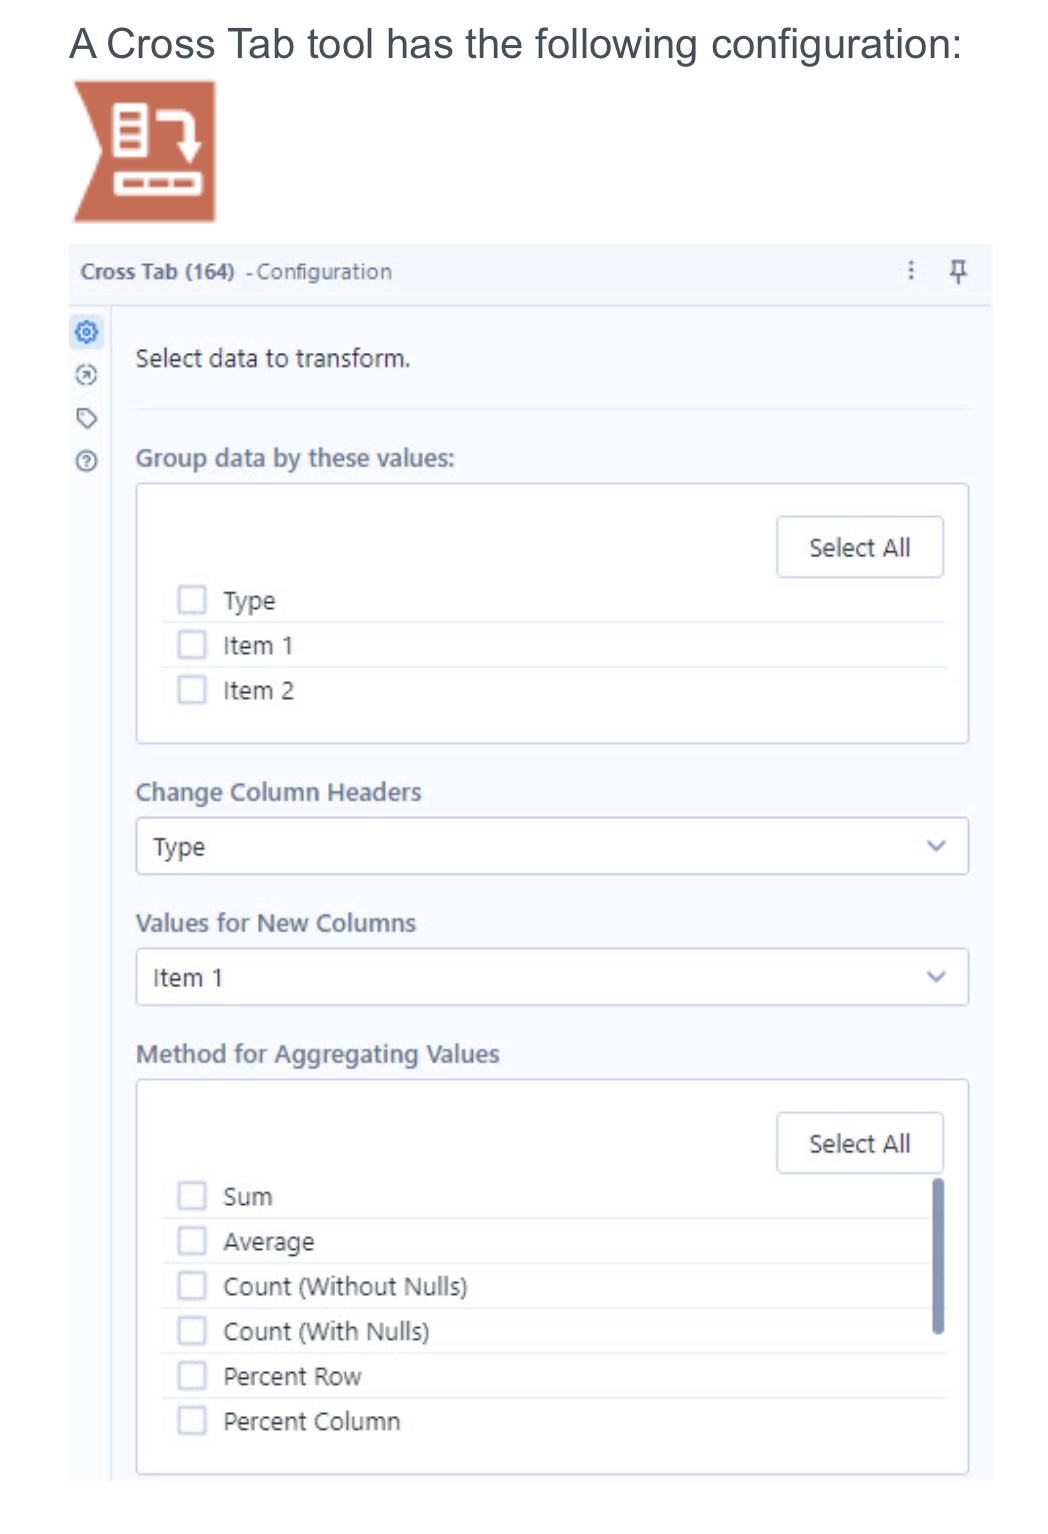Open the navigation arrow sidebar icon
Image resolution: width=1048 pixels, height=1534 pixels.
[x=87, y=375]
